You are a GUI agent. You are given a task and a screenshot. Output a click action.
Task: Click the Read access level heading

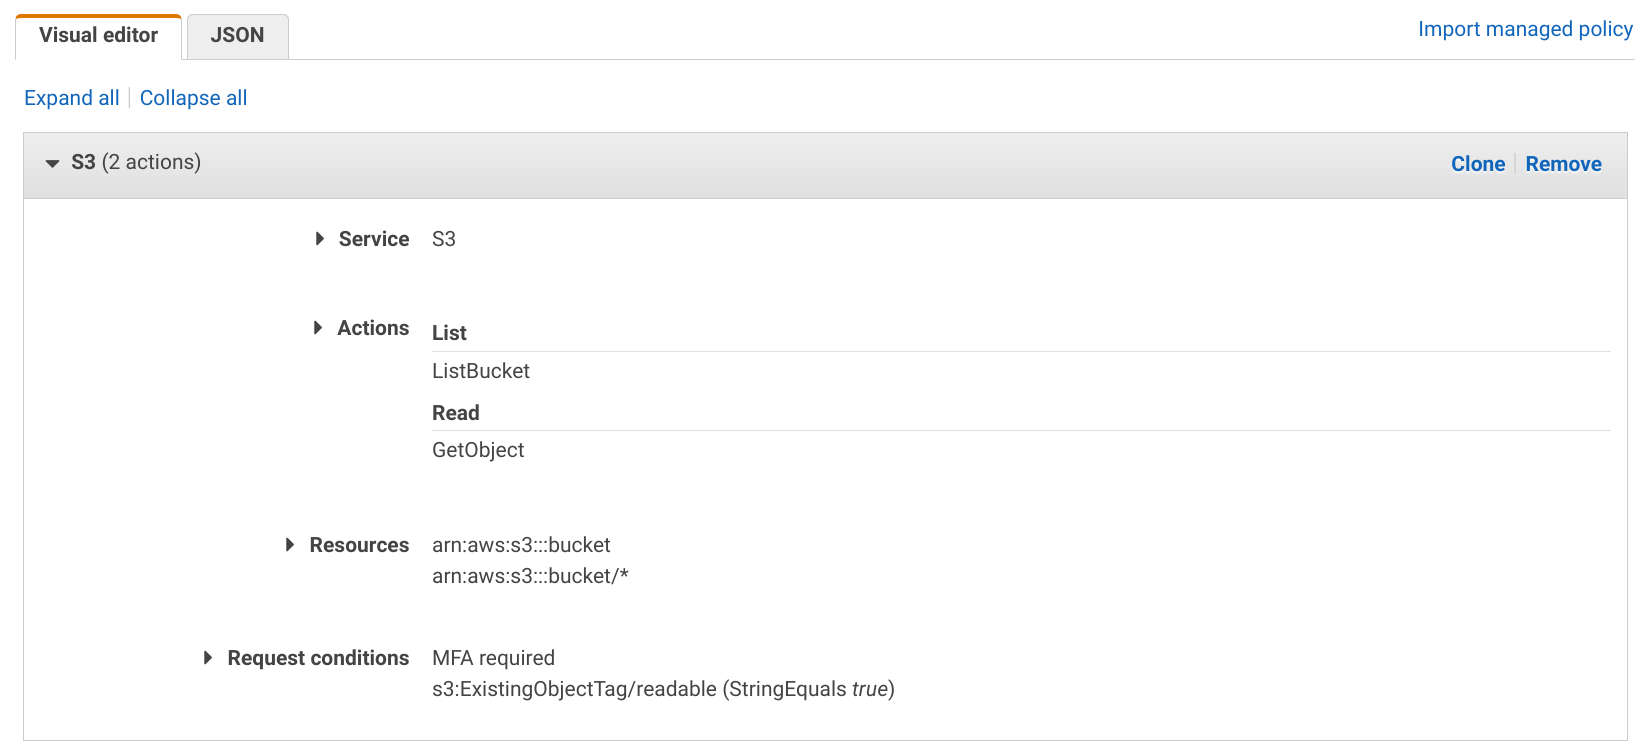[x=456, y=413]
